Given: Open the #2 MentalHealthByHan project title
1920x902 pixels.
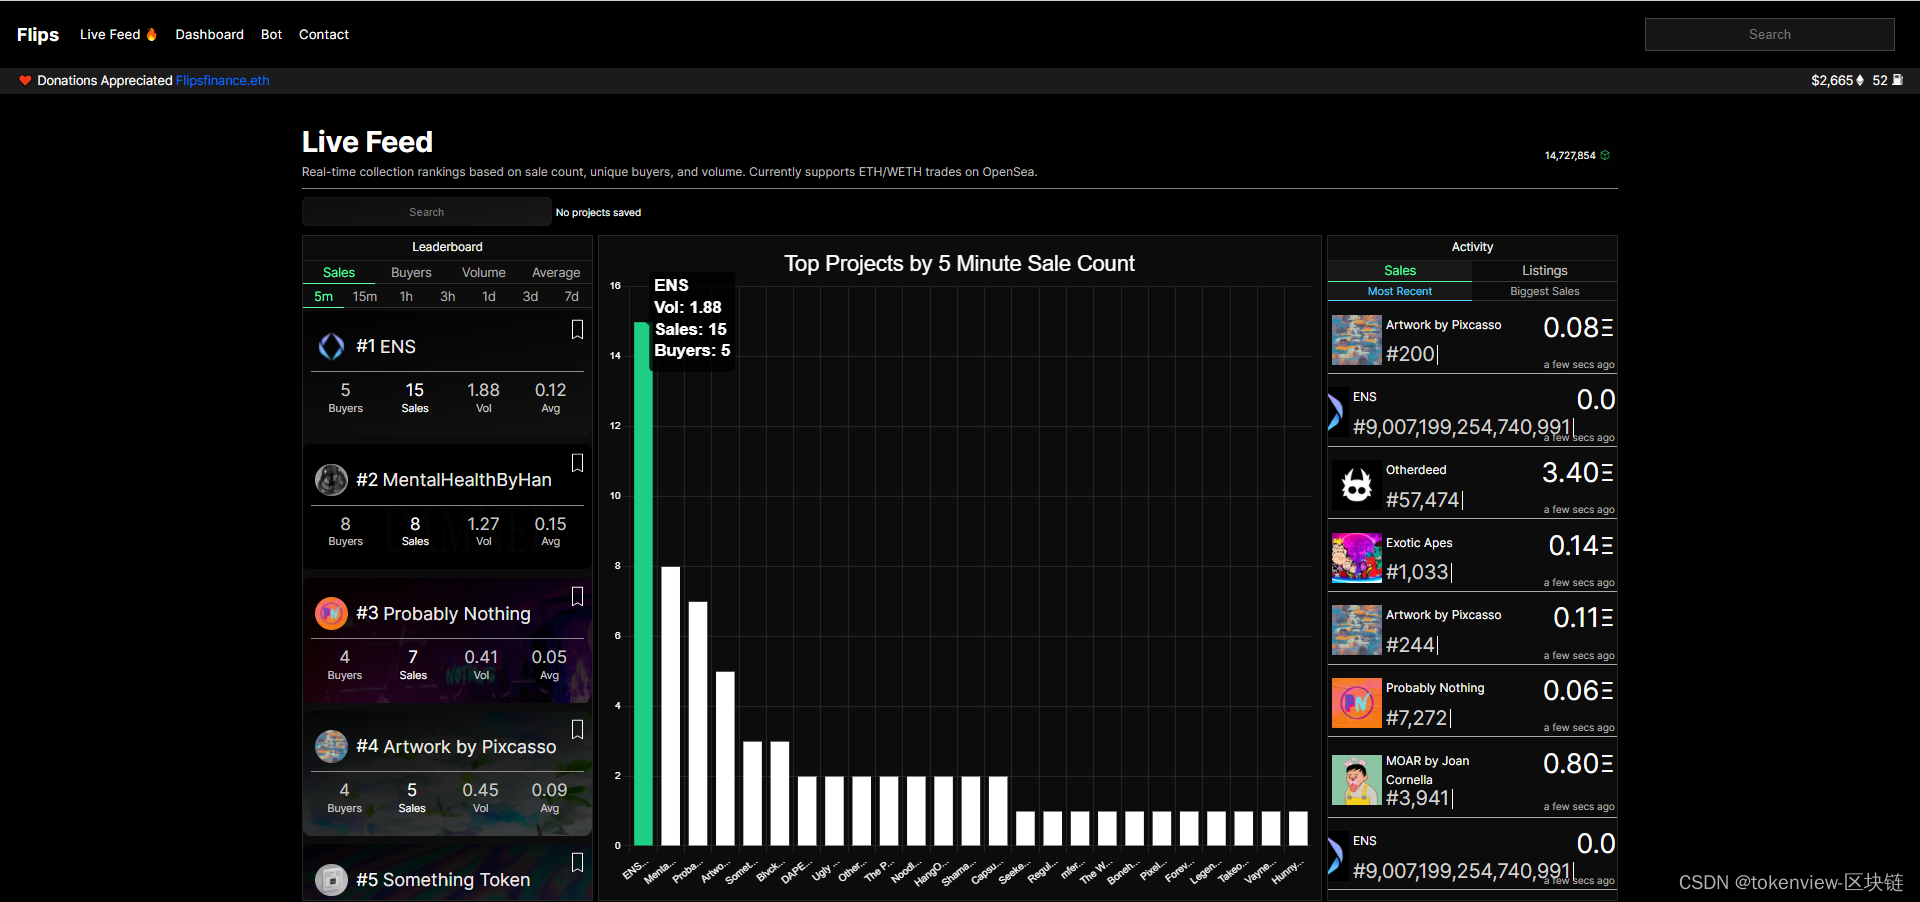Looking at the screenshot, I should pyautogui.click(x=454, y=480).
